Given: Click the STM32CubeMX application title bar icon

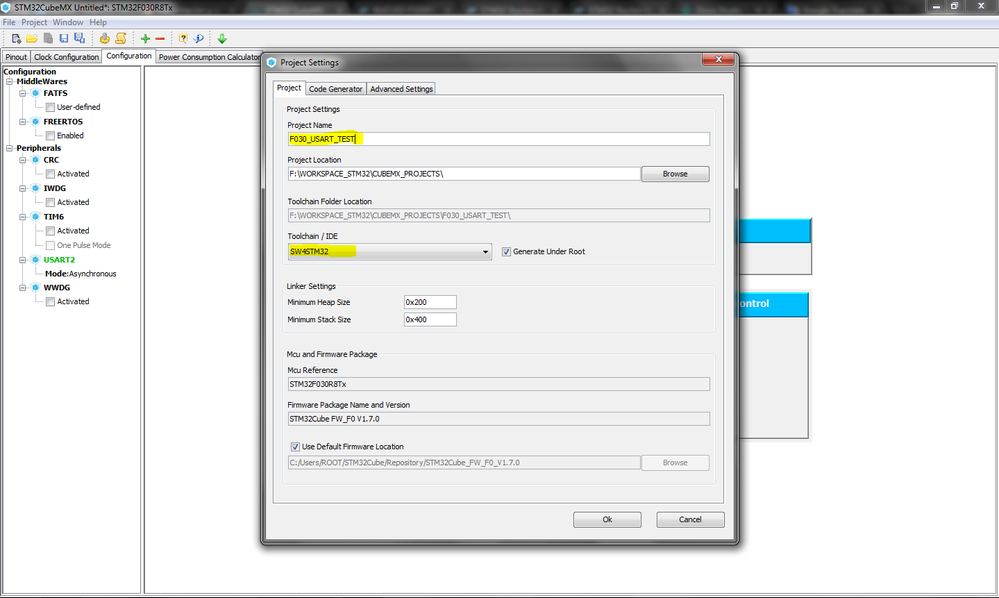Looking at the screenshot, I should point(6,7).
